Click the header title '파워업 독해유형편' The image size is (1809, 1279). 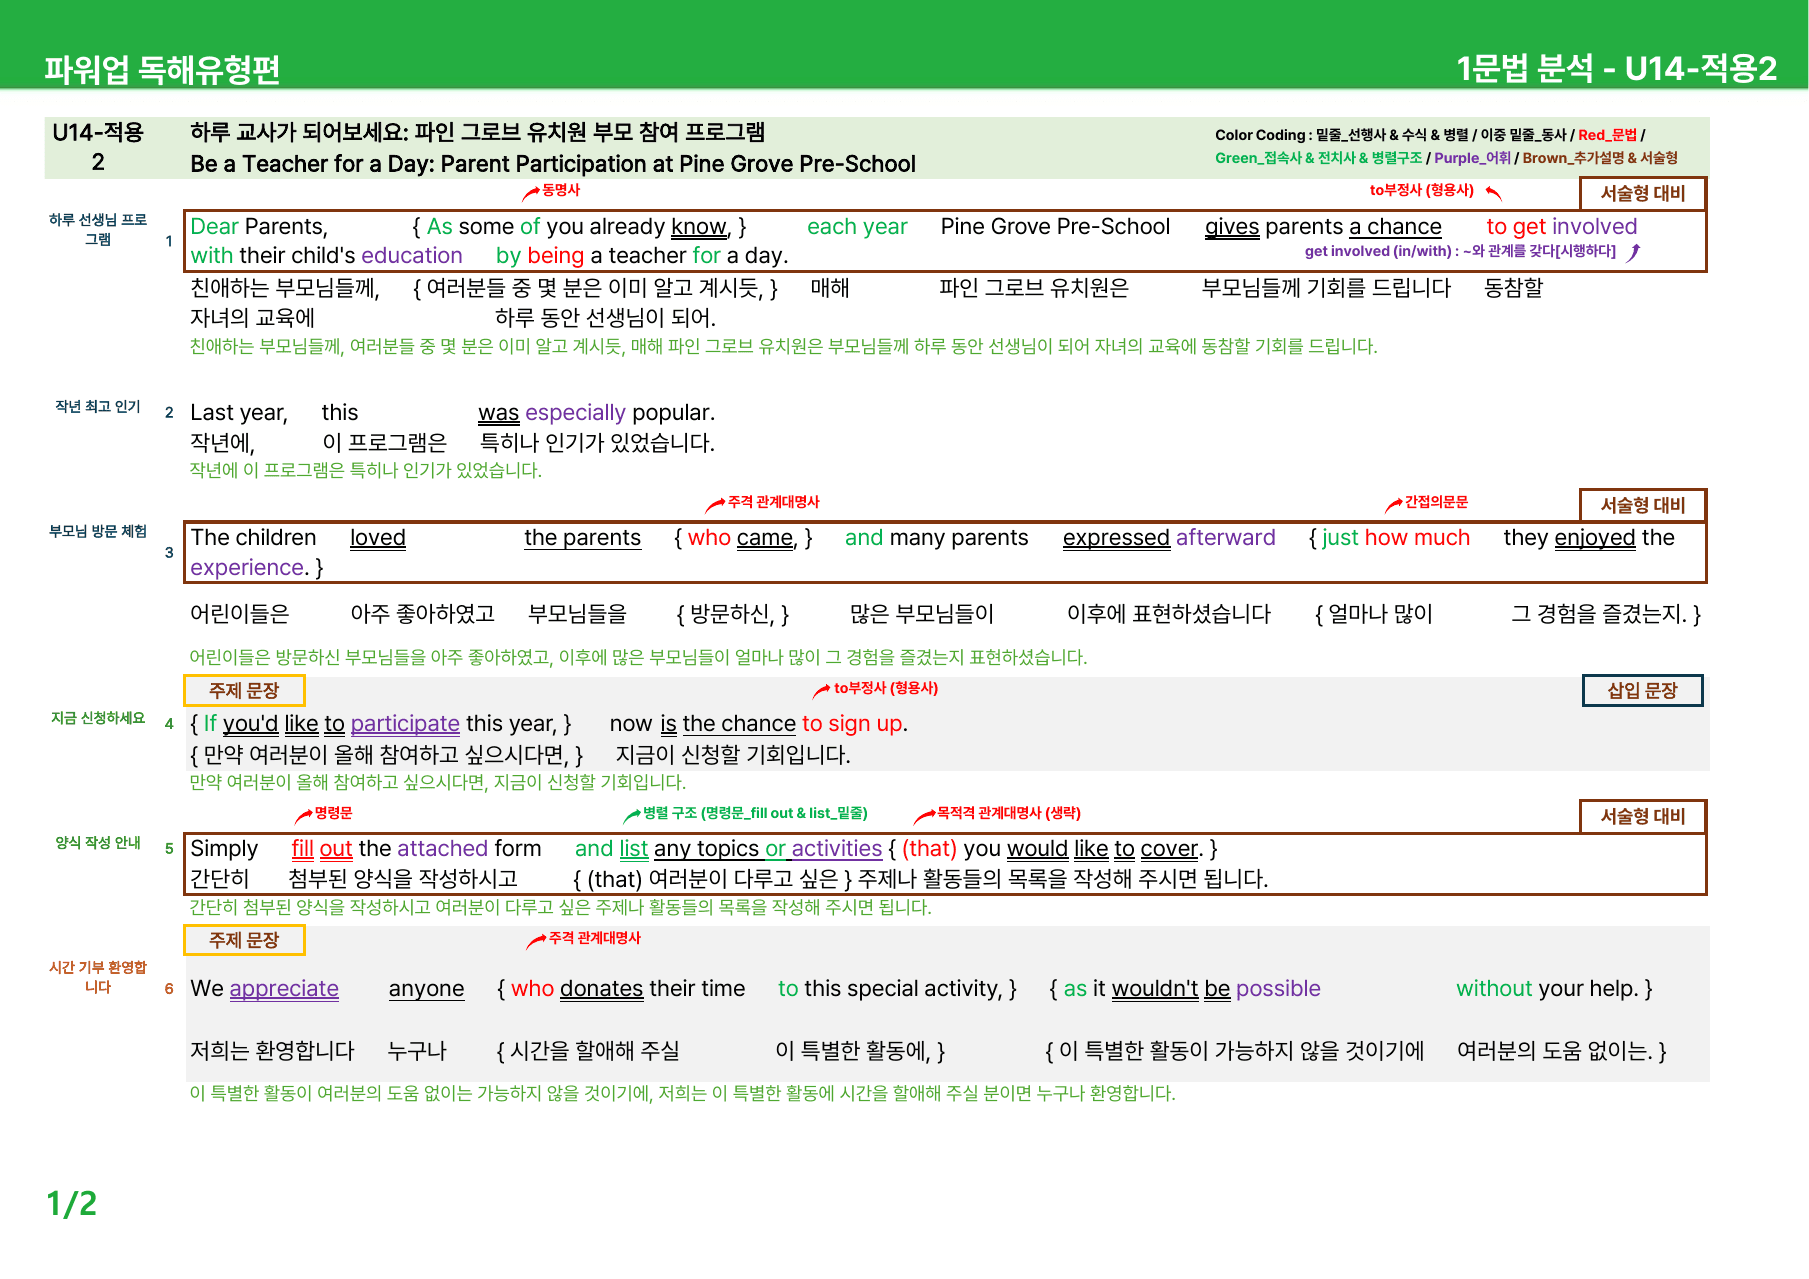[162, 69]
